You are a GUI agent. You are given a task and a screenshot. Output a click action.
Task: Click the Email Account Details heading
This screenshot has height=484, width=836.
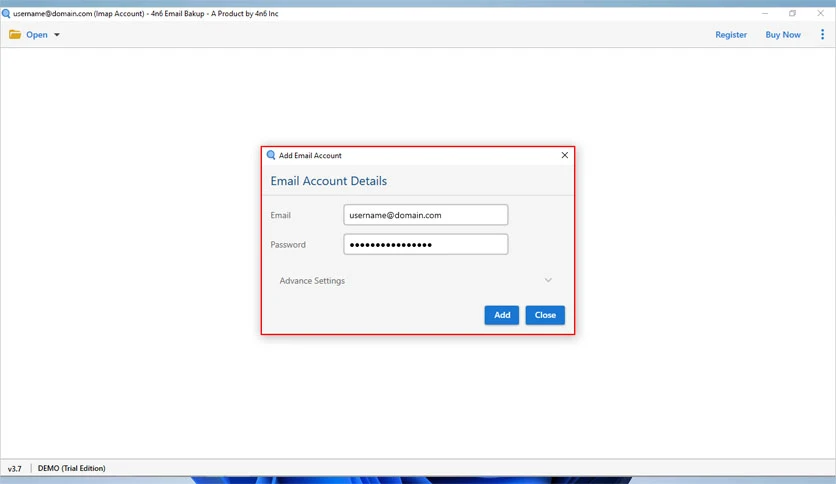[328, 181]
